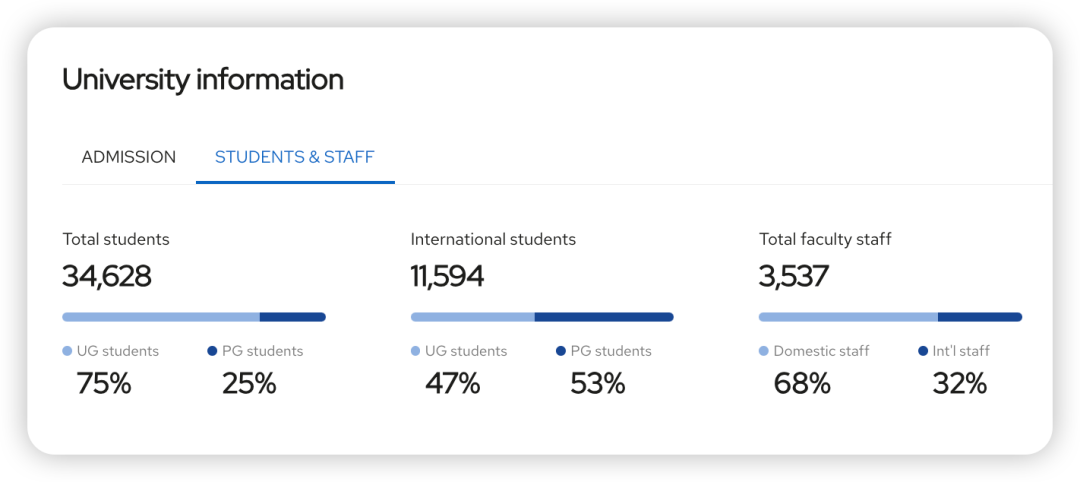Click the Total faculty staff label

(x=825, y=239)
